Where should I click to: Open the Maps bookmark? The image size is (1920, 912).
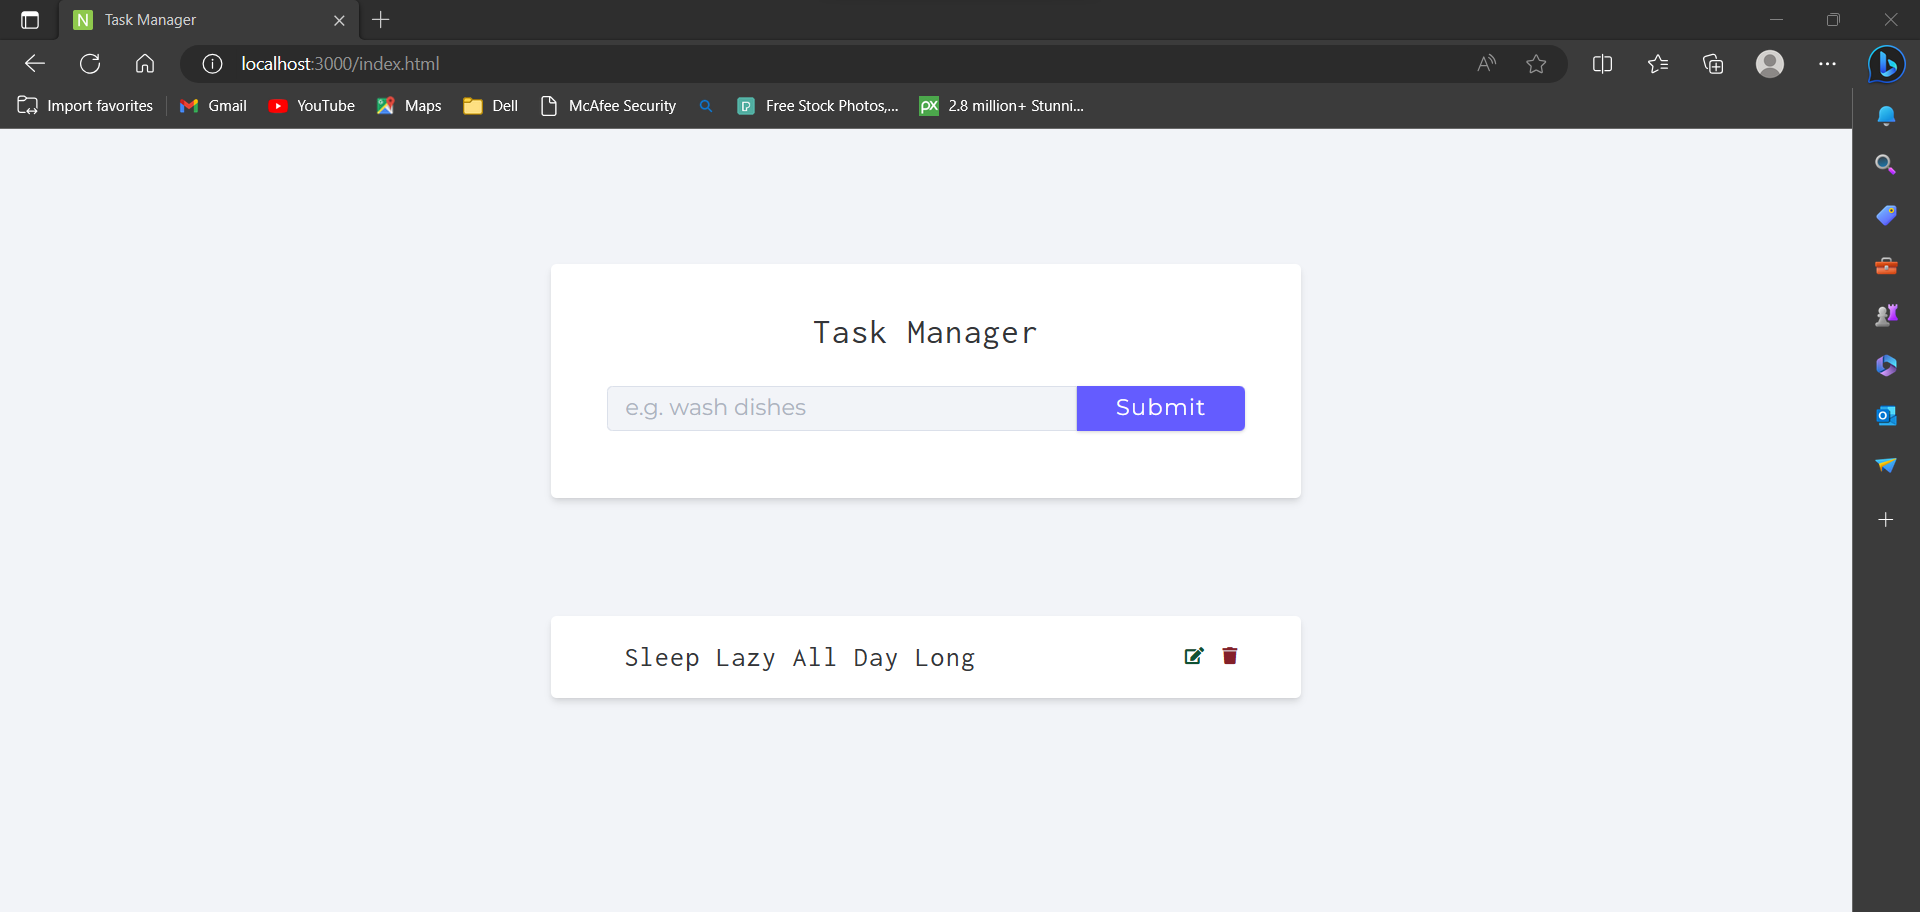coord(409,106)
